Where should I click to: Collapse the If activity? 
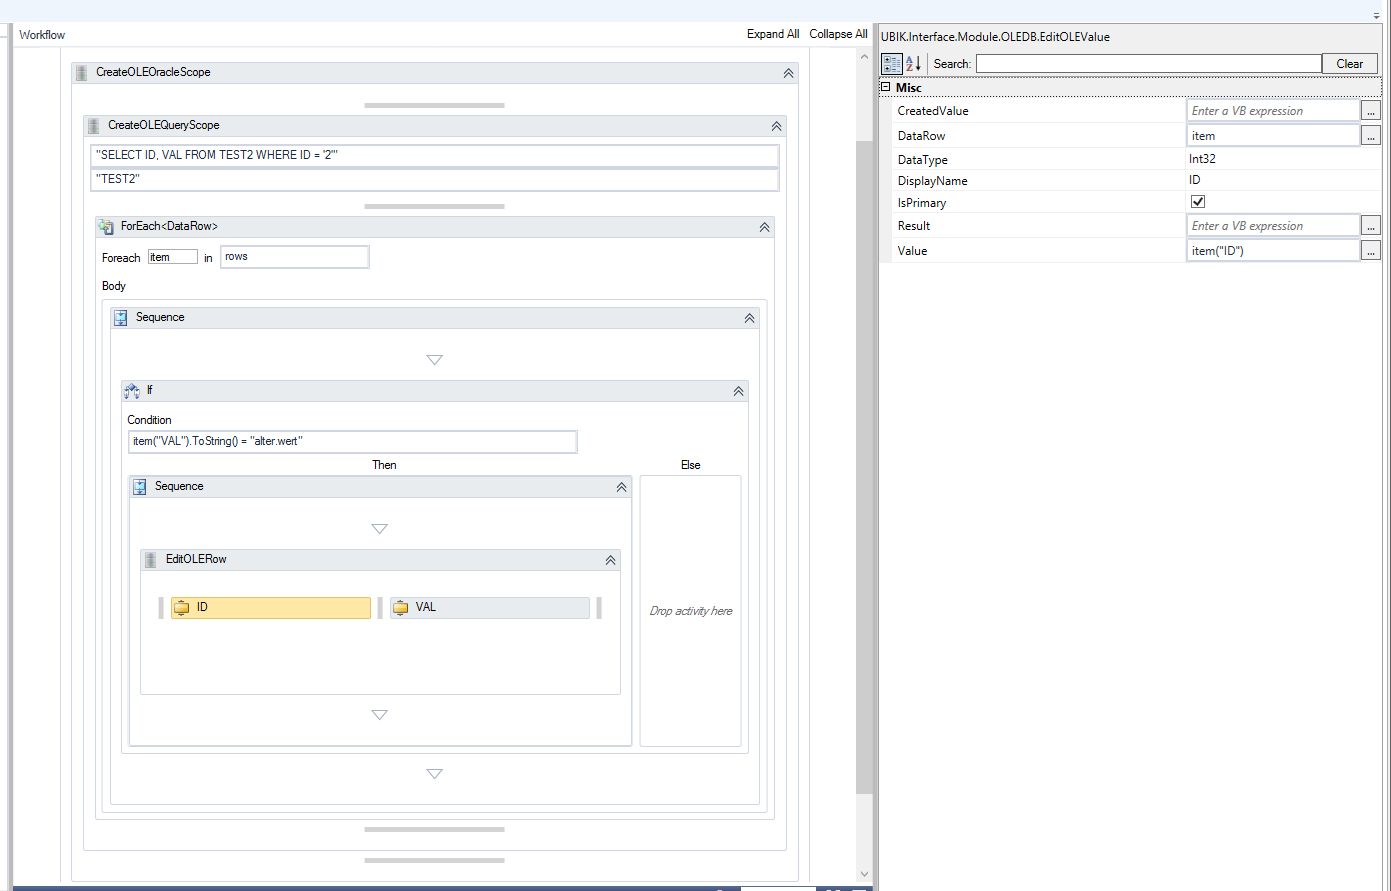click(738, 391)
